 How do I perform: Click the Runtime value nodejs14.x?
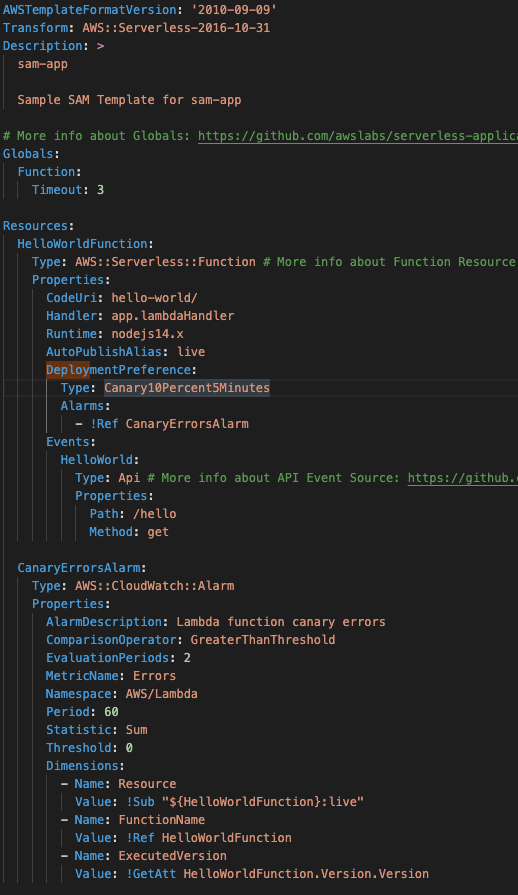tap(147, 334)
